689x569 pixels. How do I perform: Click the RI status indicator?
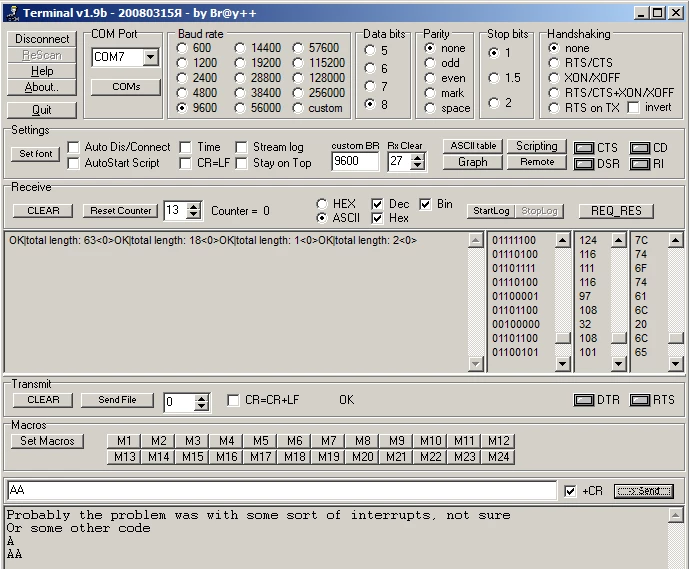[640, 164]
